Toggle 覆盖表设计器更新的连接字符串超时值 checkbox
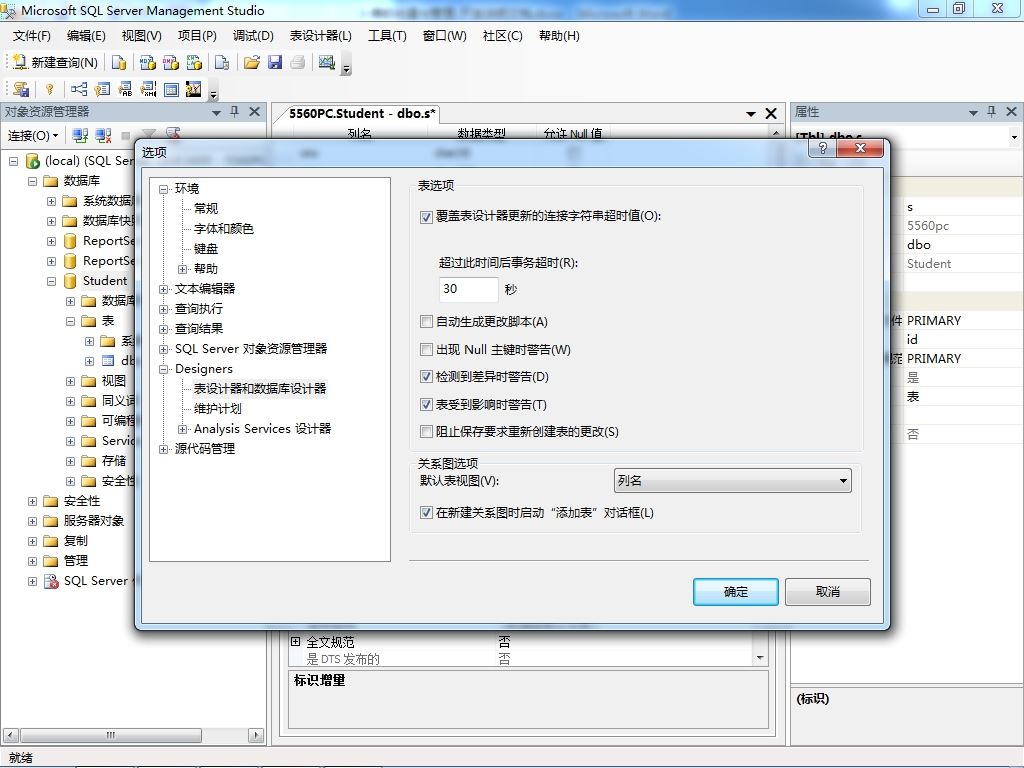The width and height of the screenshot is (1024, 768). 426,217
